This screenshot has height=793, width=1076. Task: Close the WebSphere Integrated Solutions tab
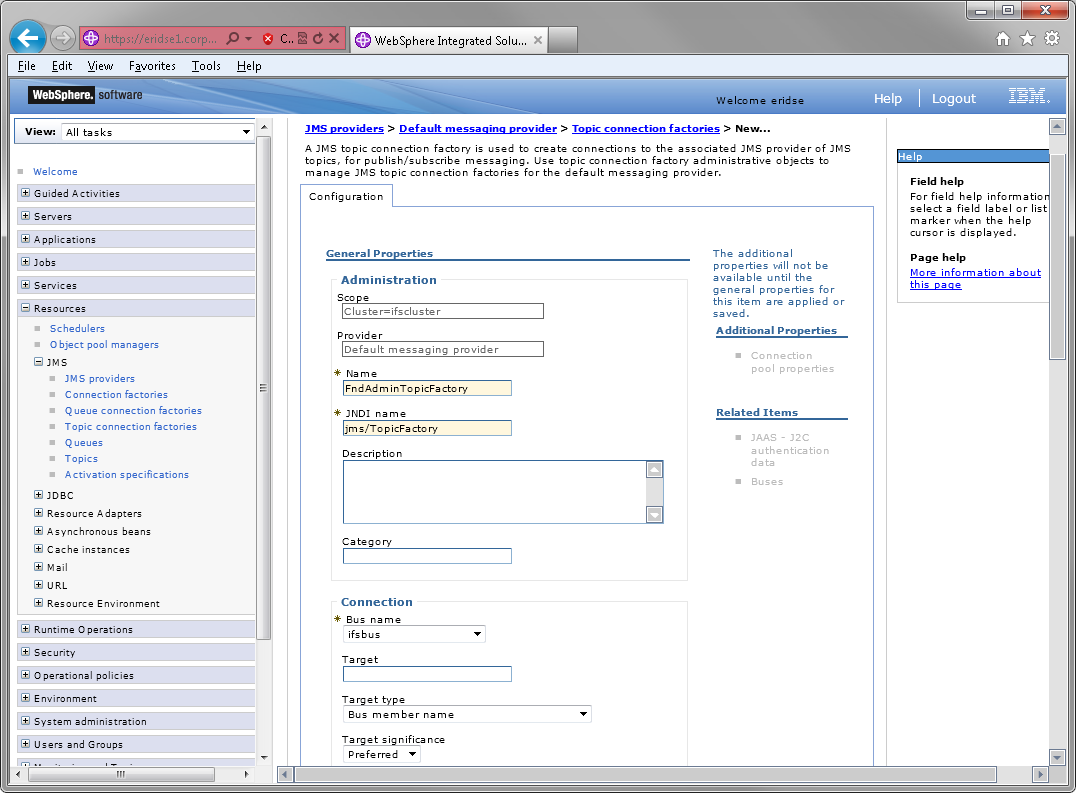click(x=538, y=40)
